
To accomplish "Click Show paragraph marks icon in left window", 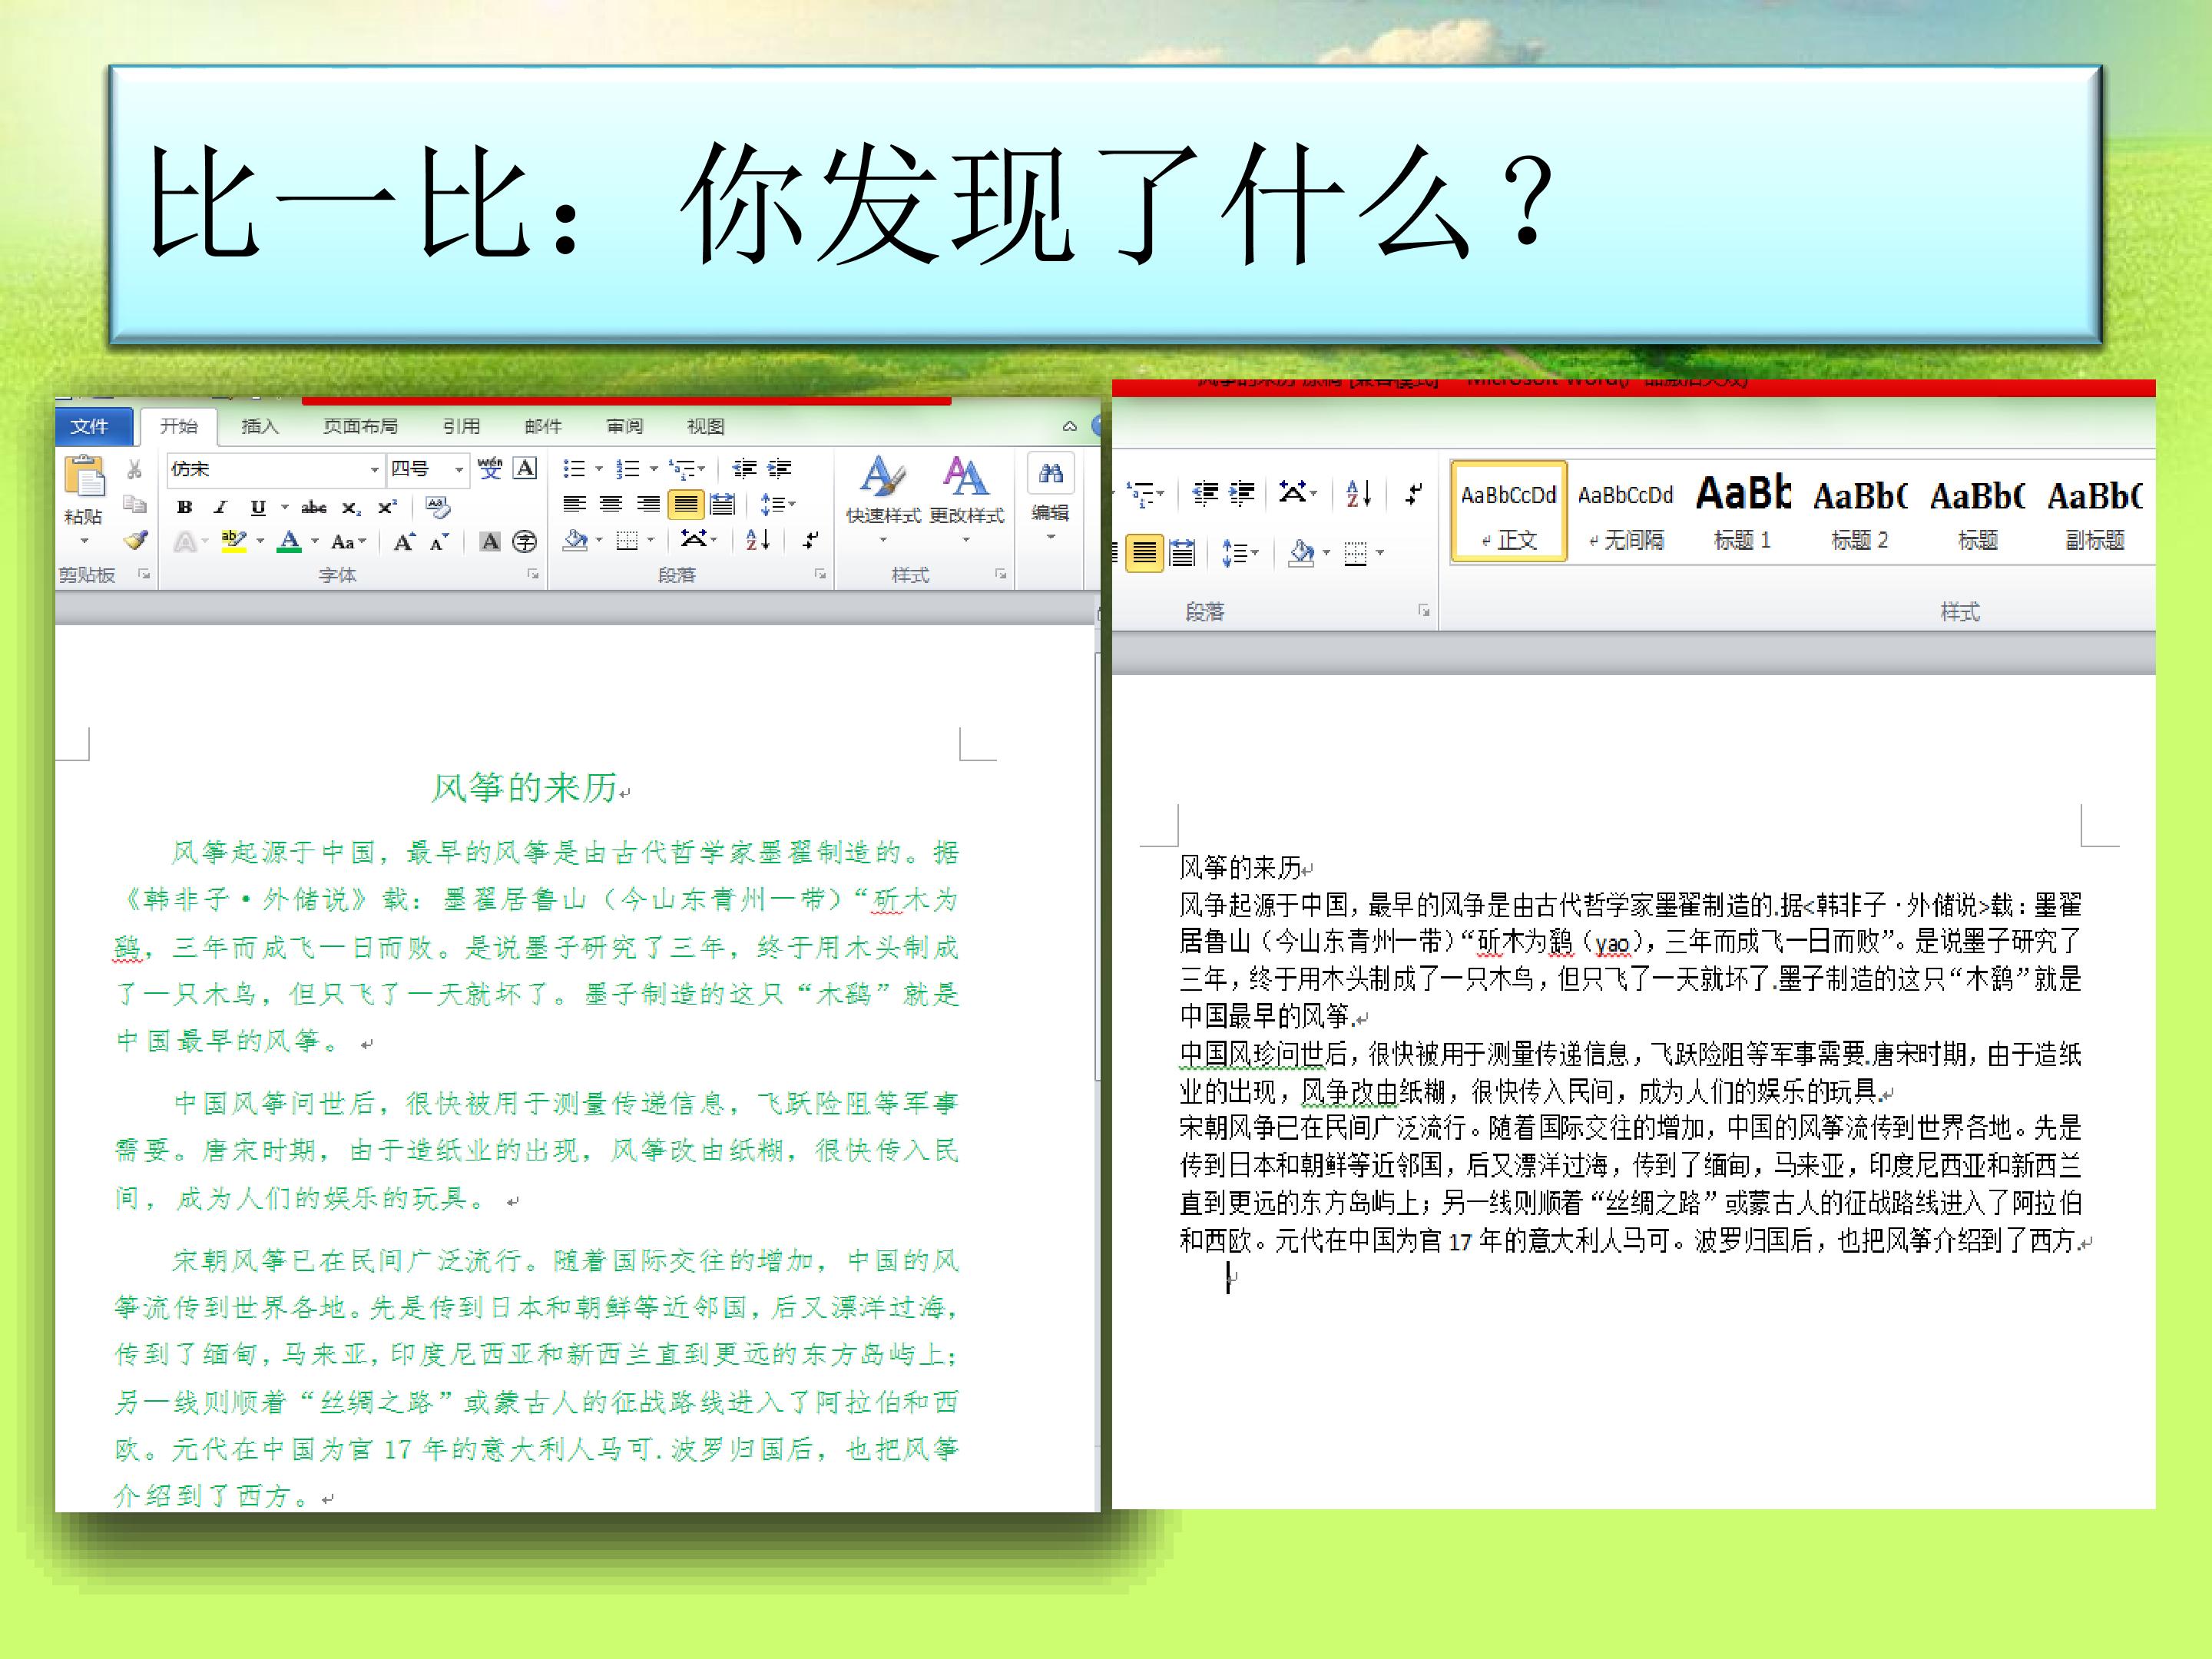I will pyautogui.click(x=811, y=541).
